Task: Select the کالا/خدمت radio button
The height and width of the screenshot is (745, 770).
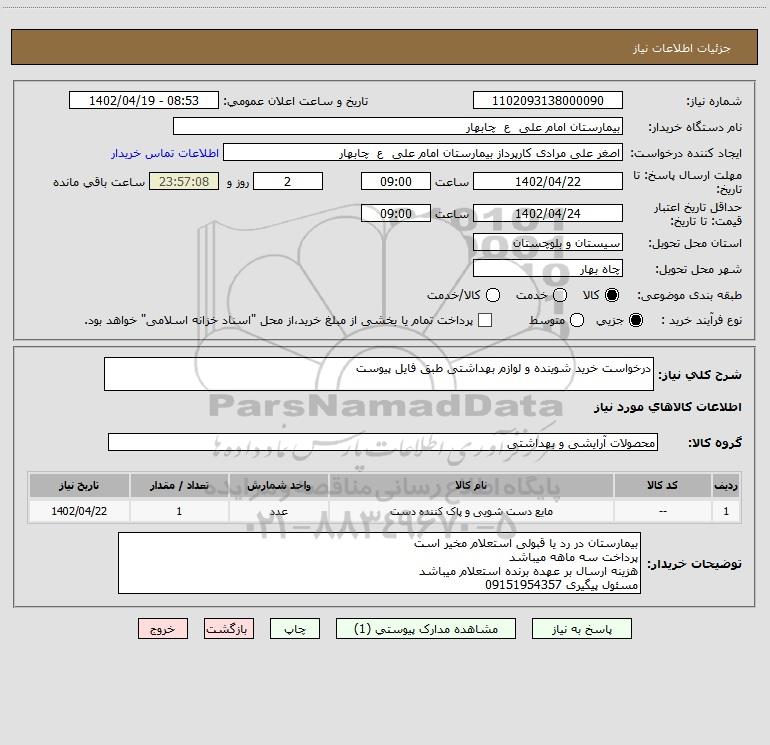Action: point(493,295)
